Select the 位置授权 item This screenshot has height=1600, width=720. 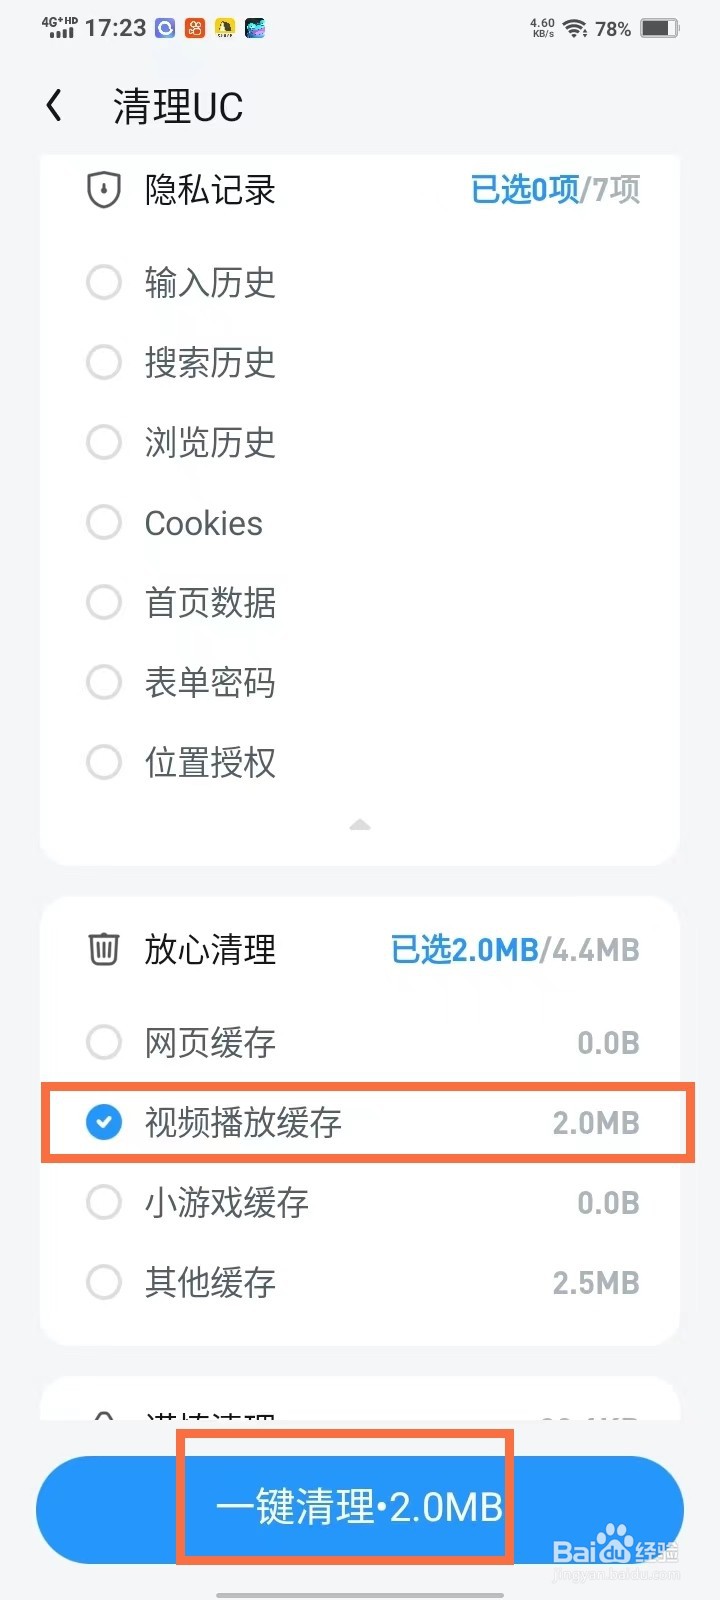tap(104, 762)
